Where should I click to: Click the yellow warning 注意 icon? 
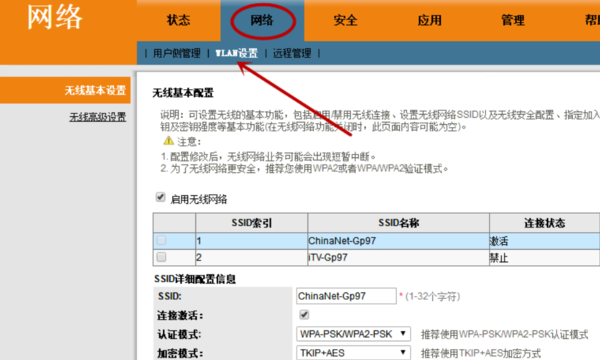pyautogui.click(x=168, y=141)
